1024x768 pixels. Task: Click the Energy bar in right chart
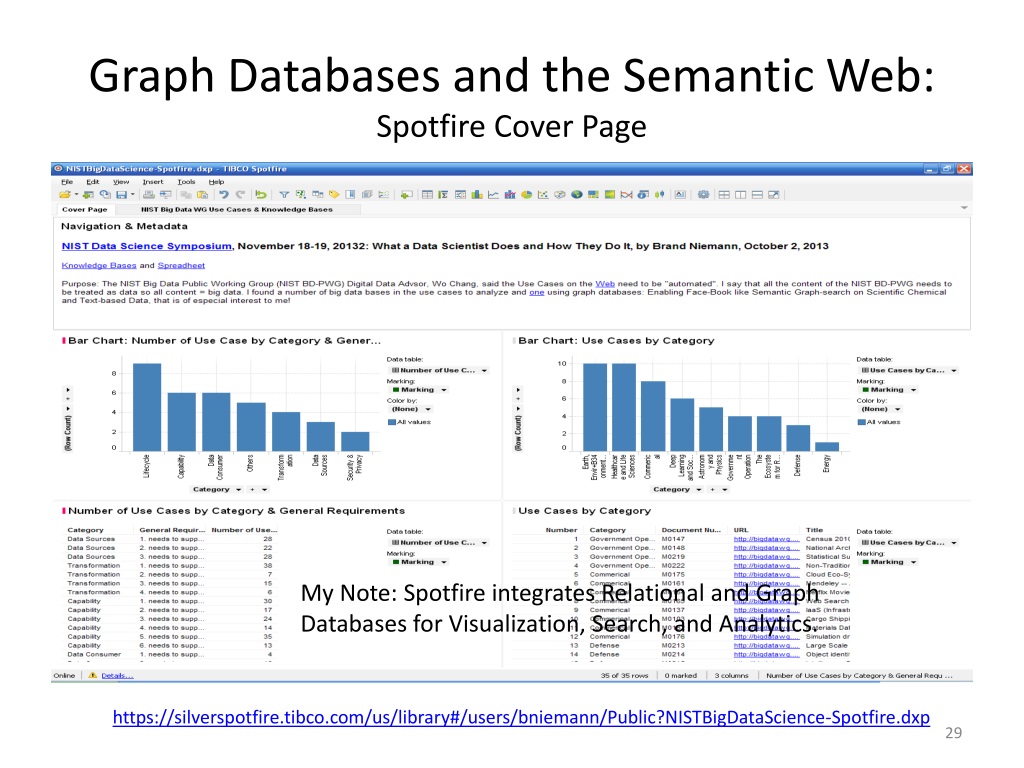(827, 447)
